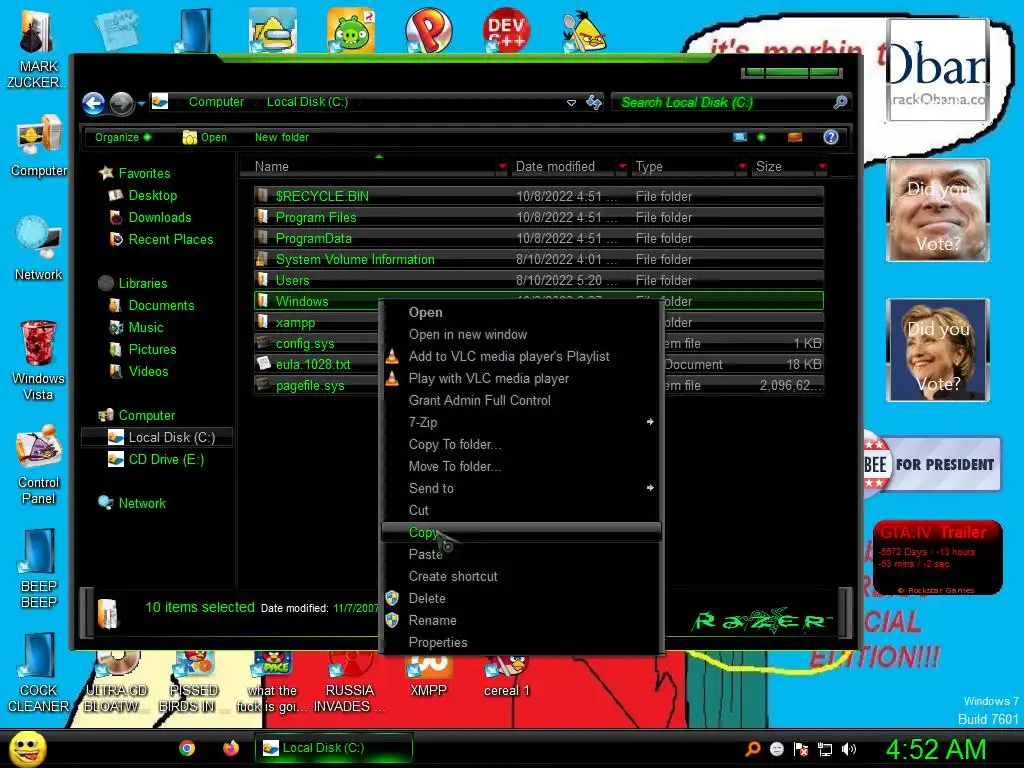1024x768 pixels.
Task: Click the Back navigation arrow
Action: (x=93, y=103)
